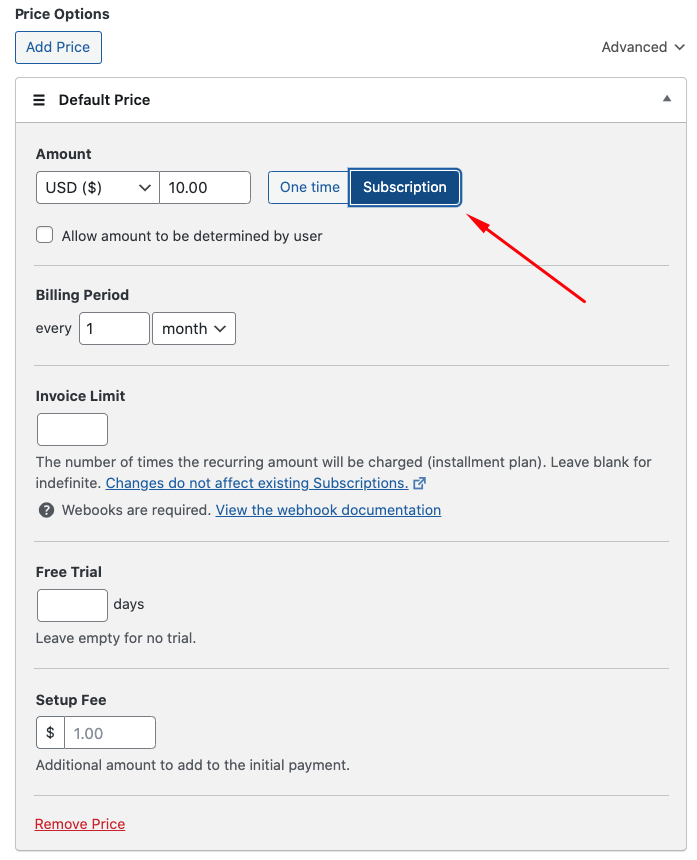Viewport: 697px width, 860px height.
Task: Click the Remove Price link
Action: (80, 824)
